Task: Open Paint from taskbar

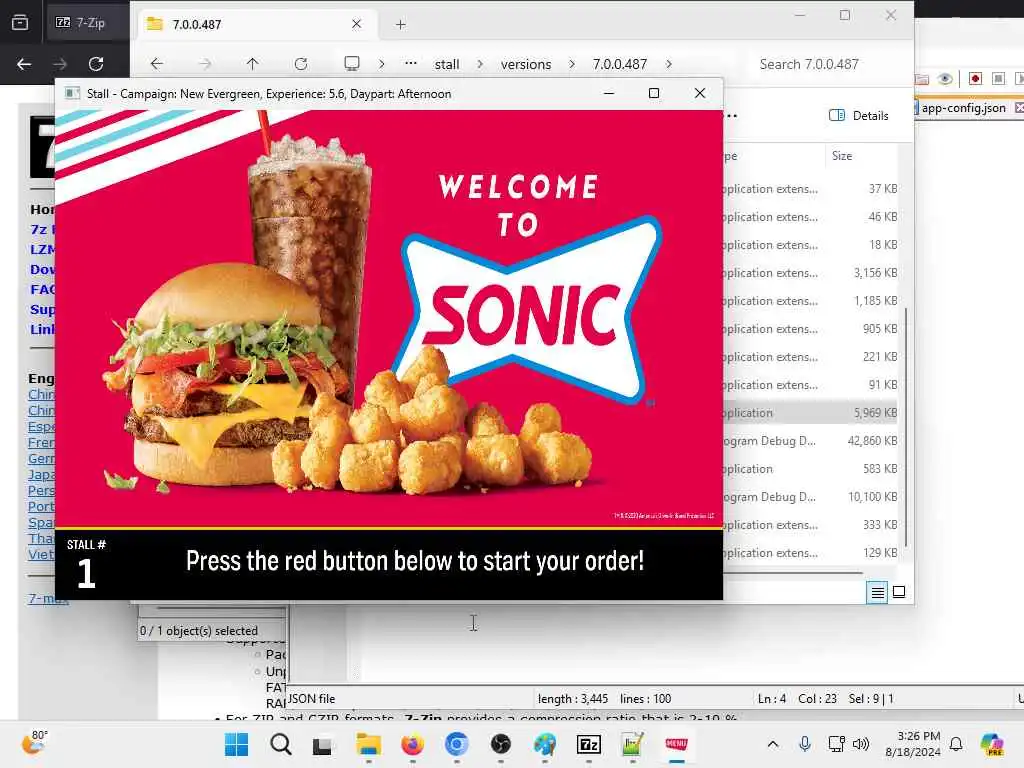Action: click(x=545, y=744)
